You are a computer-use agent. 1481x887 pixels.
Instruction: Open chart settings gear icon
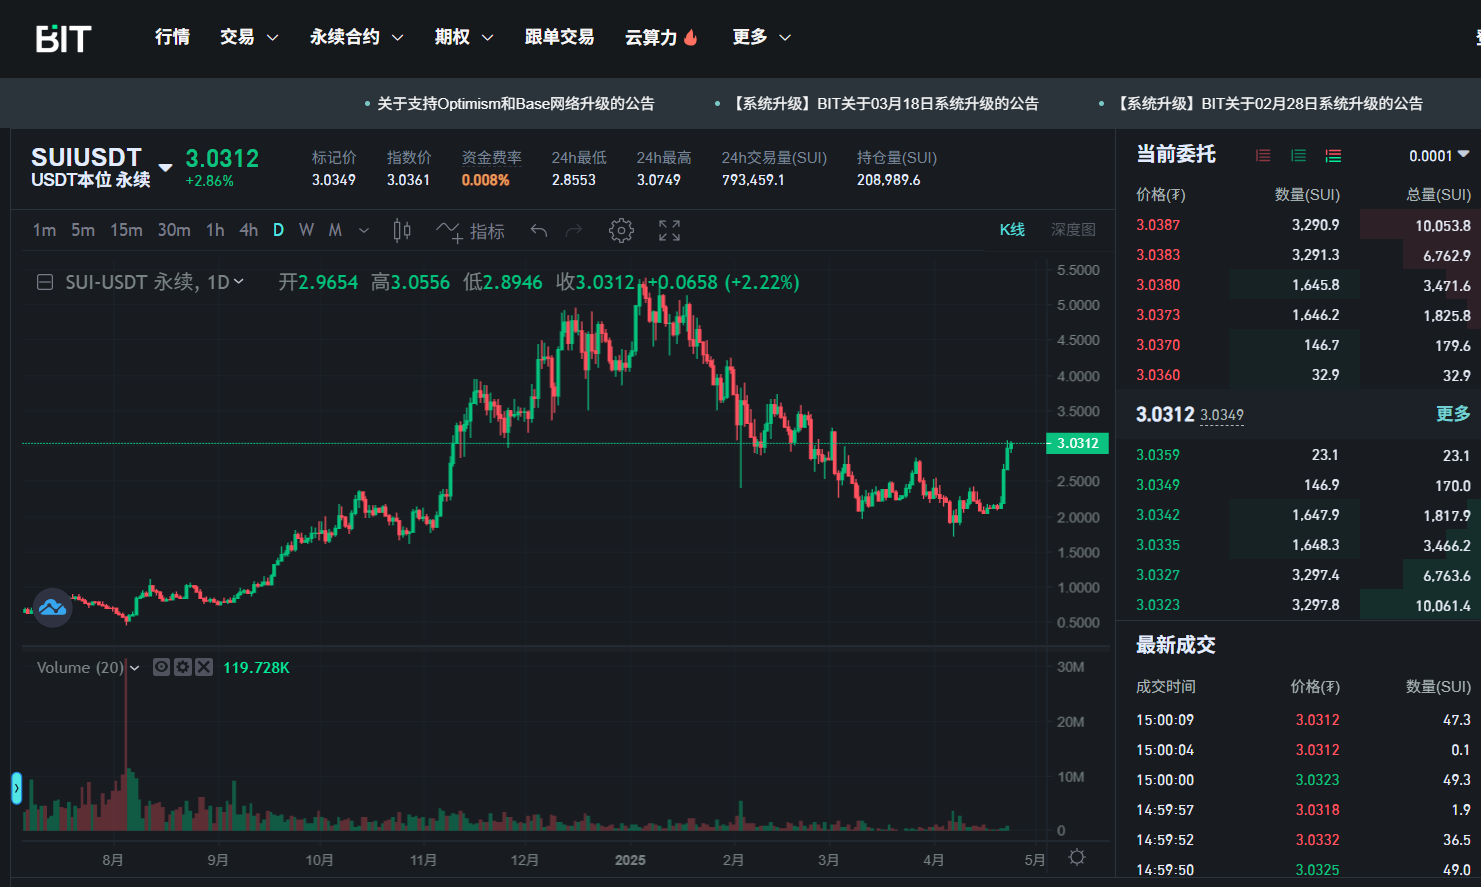click(x=621, y=231)
